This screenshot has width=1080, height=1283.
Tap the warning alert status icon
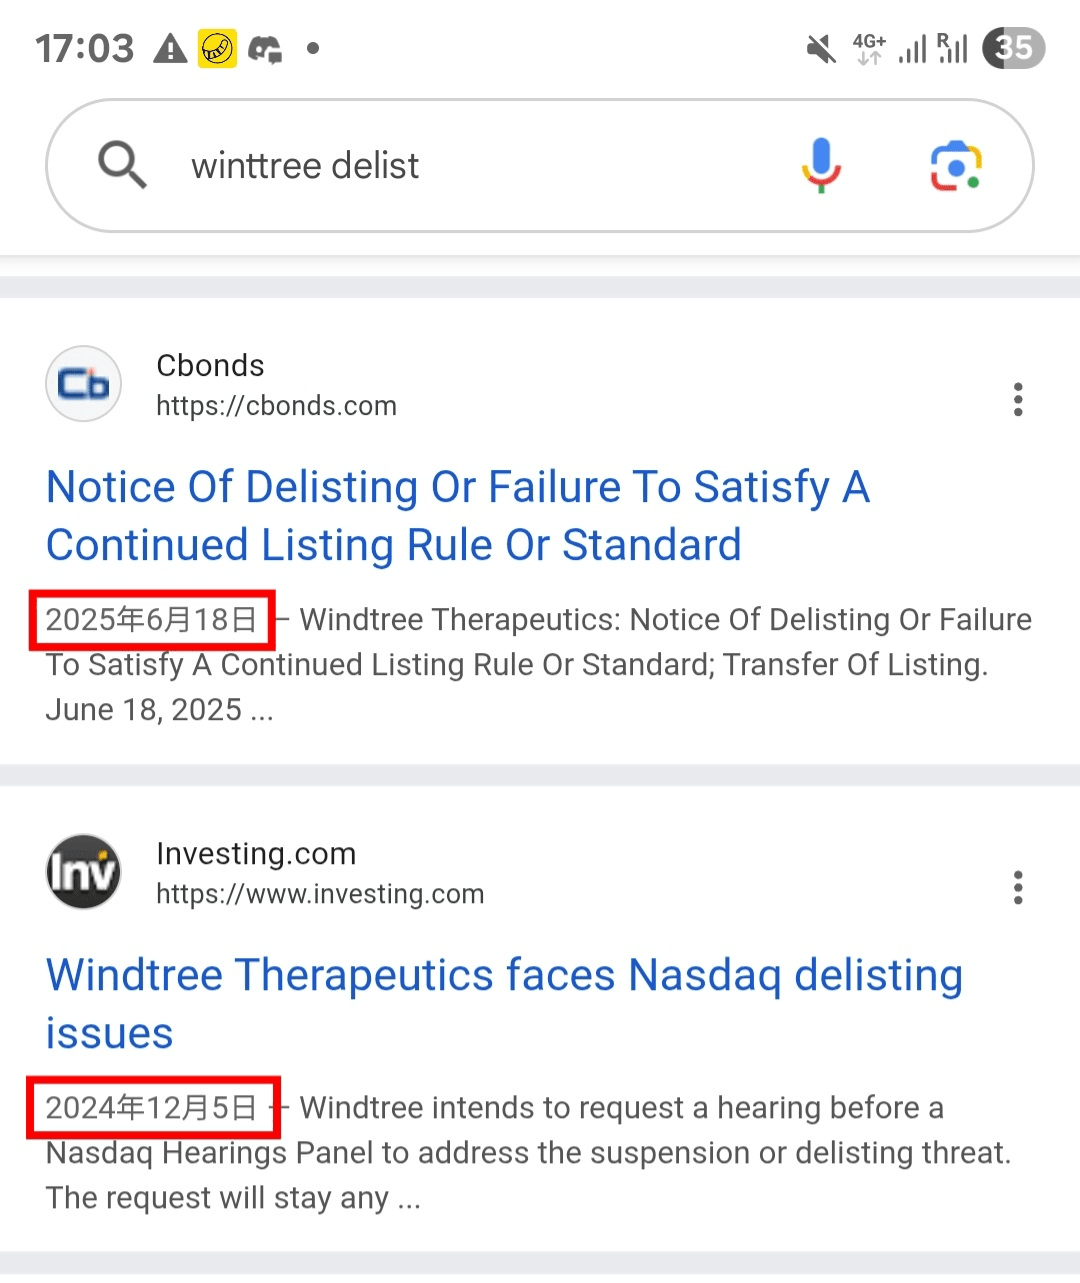click(170, 48)
